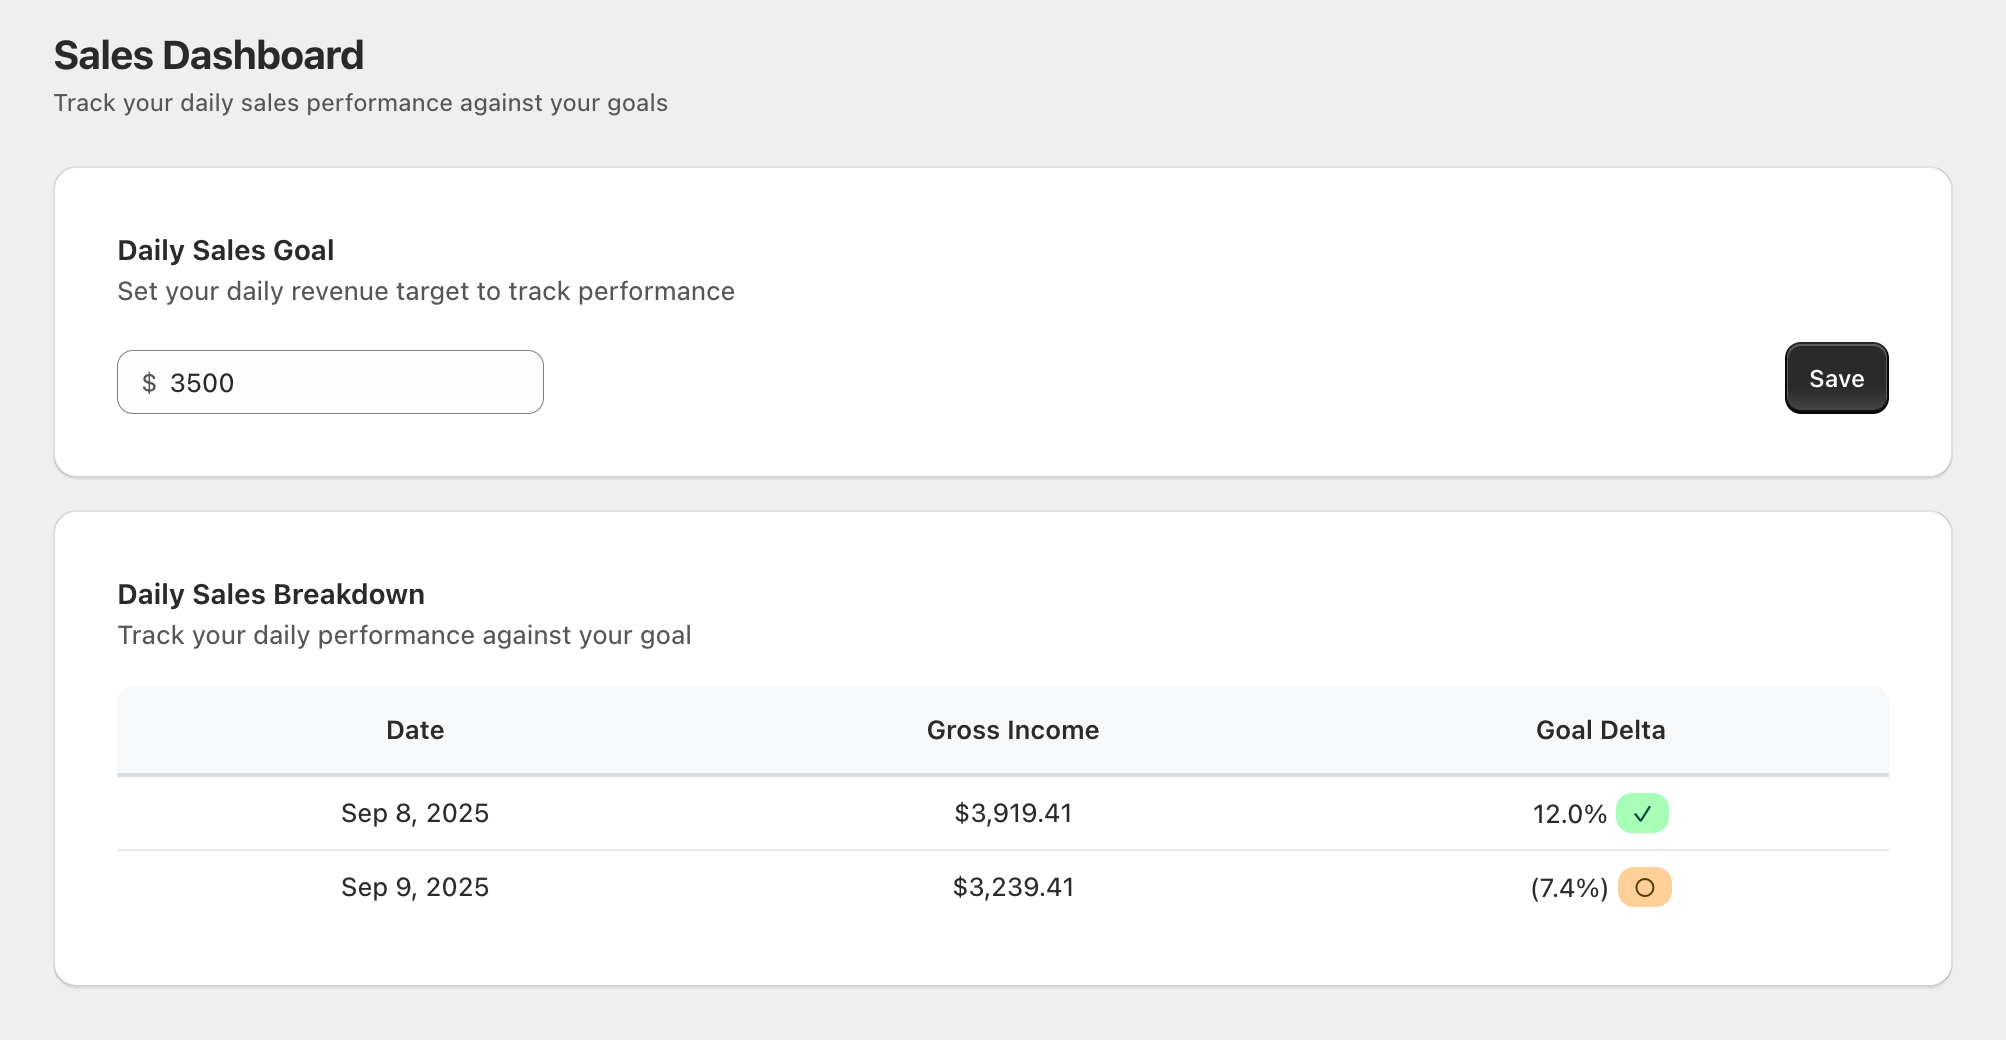This screenshot has width=2006, height=1040.
Task: Click the 12.0% goal delta value
Action: (x=1569, y=814)
